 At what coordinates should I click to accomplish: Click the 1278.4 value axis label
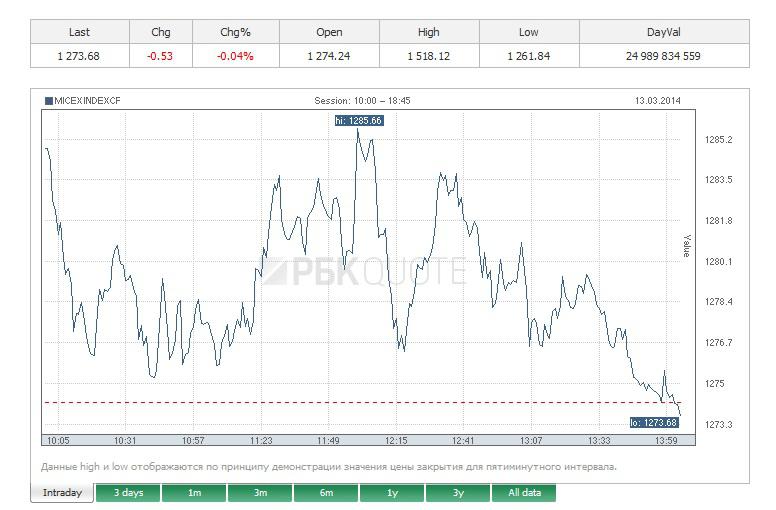tap(719, 302)
